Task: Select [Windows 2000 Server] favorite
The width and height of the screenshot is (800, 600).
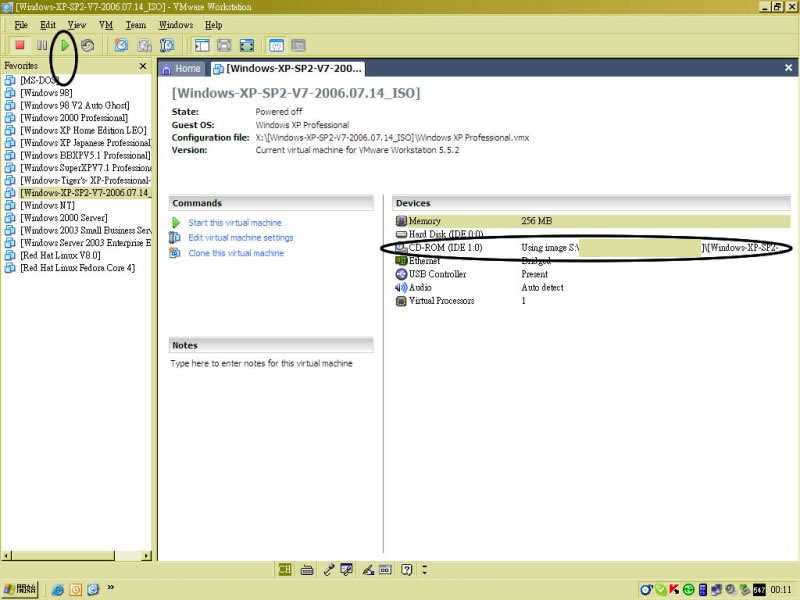Action: tap(64, 218)
